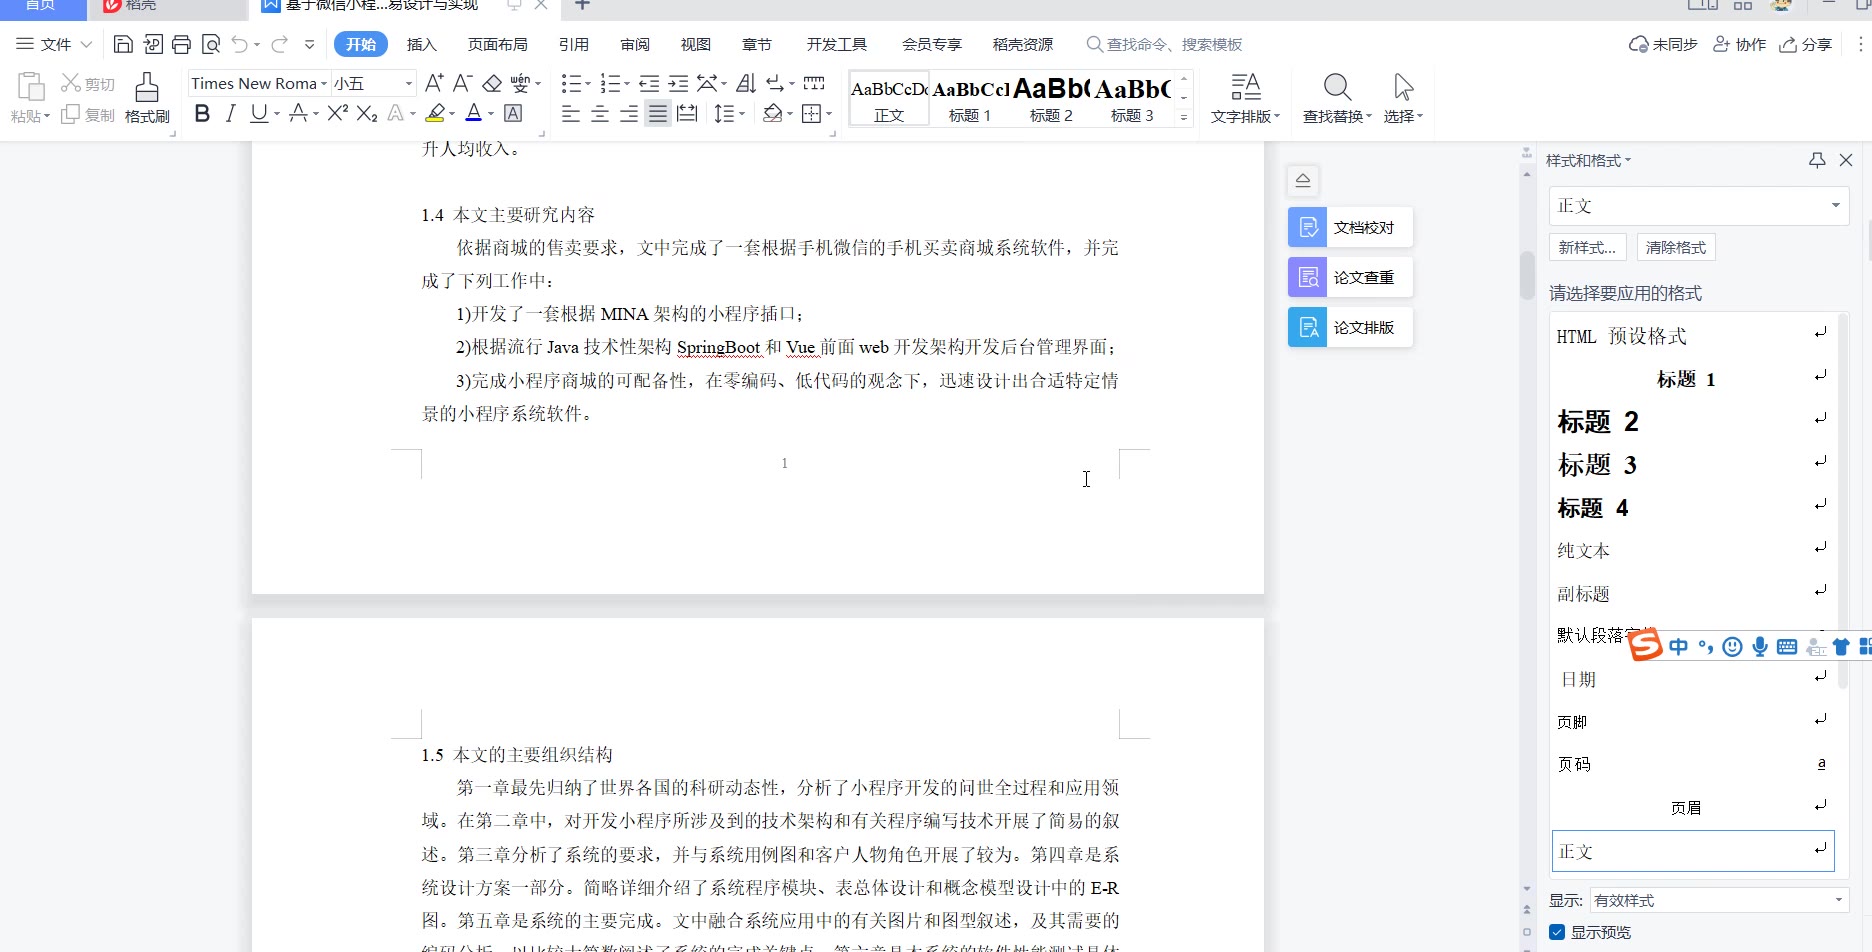Toggle justify paragraph alignment
This screenshot has width=1872, height=952.
(657, 114)
